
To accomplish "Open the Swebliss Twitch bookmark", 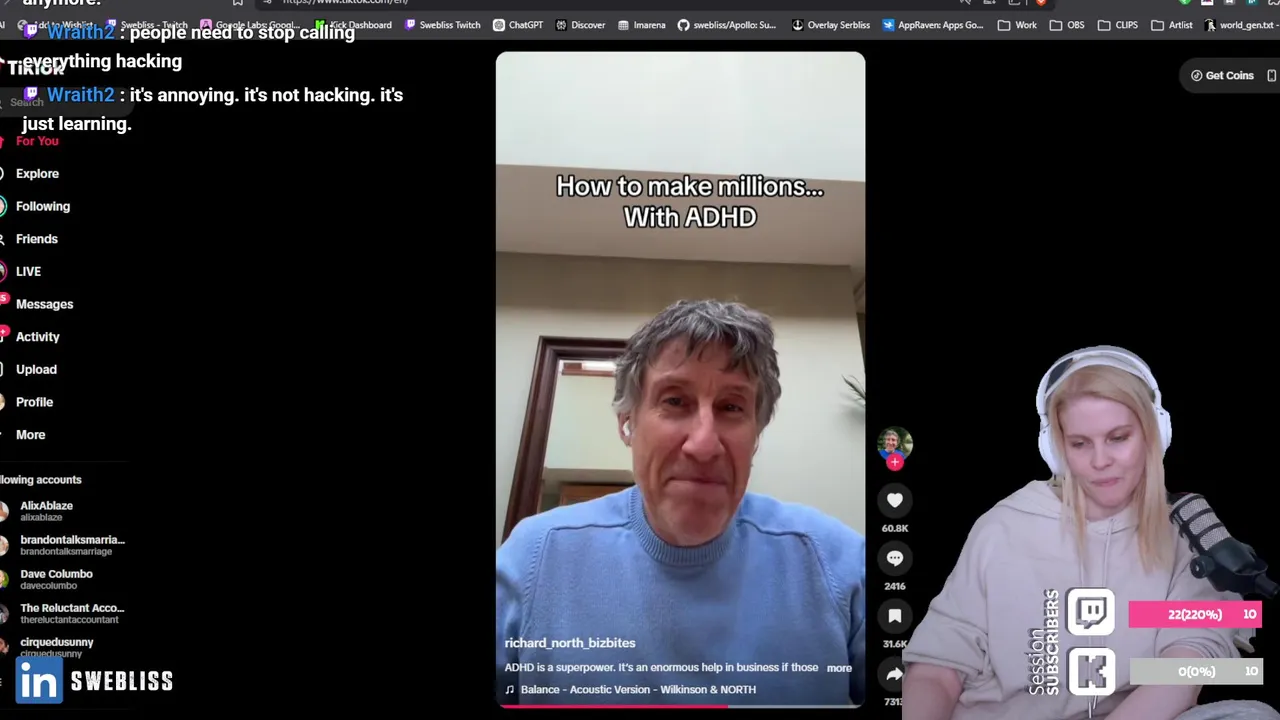I will click(441, 25).
